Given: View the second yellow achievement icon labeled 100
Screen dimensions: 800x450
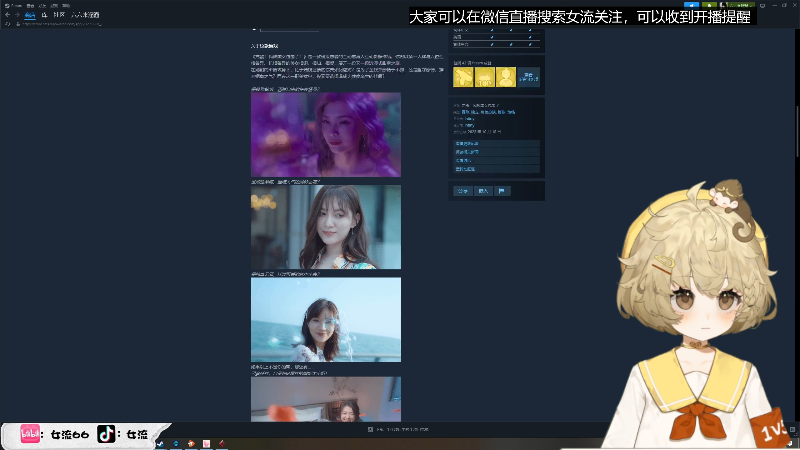Looking at the screenshot, I should click(485, 77).
